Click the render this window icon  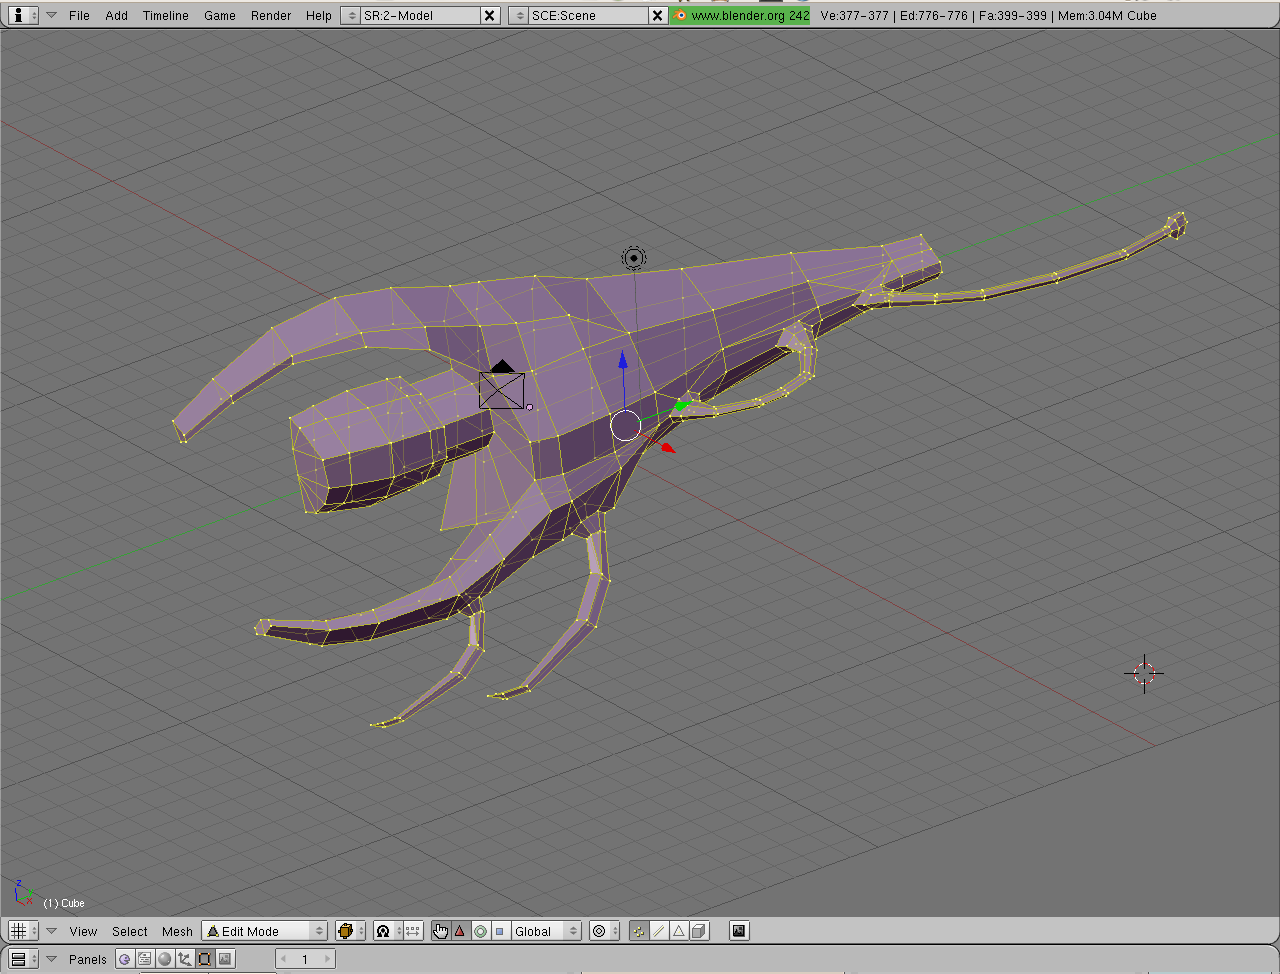coord(739,931)
